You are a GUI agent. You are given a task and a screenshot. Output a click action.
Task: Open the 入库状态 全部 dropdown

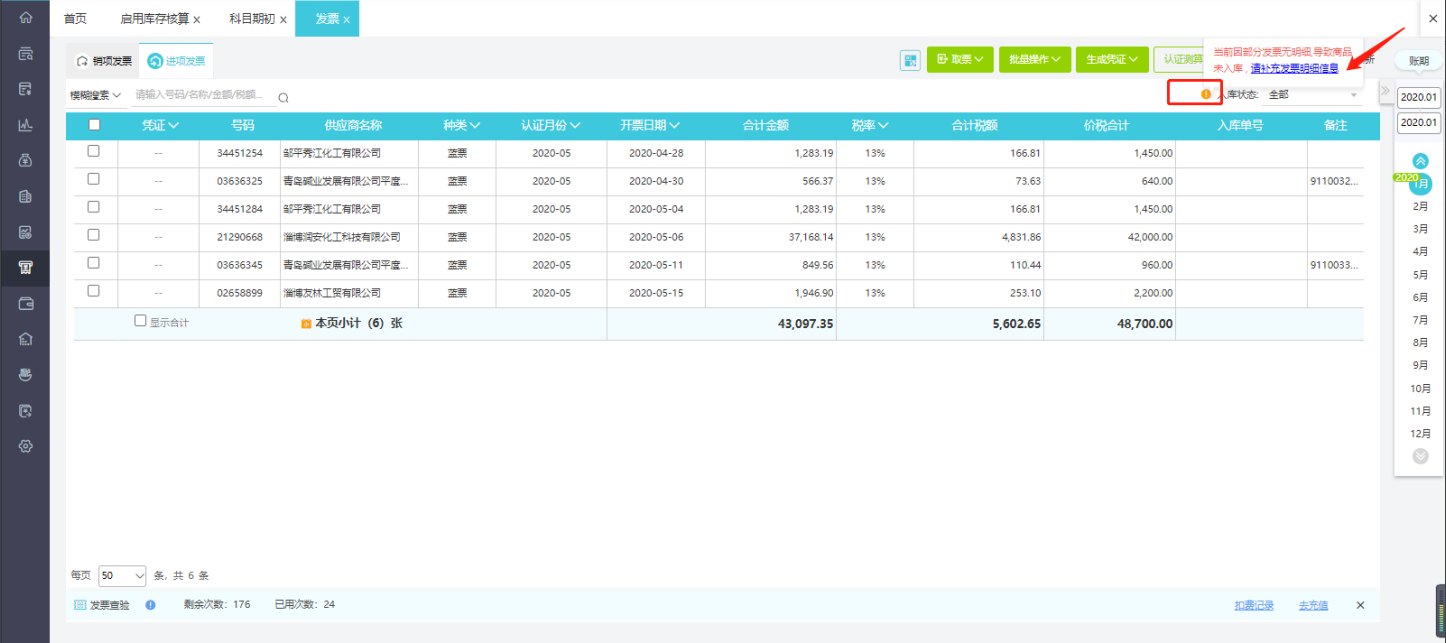(1314, 95)
